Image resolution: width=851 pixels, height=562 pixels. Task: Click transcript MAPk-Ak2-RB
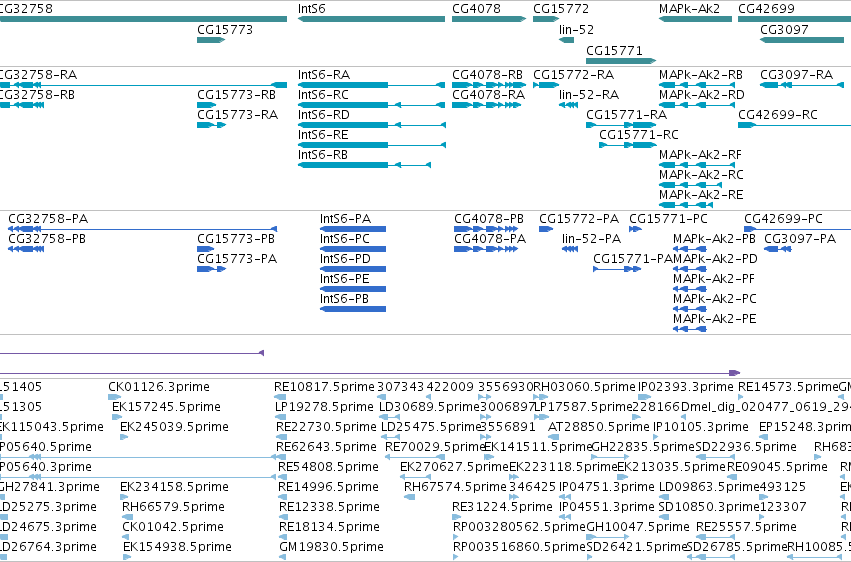(x=697, y=85)
